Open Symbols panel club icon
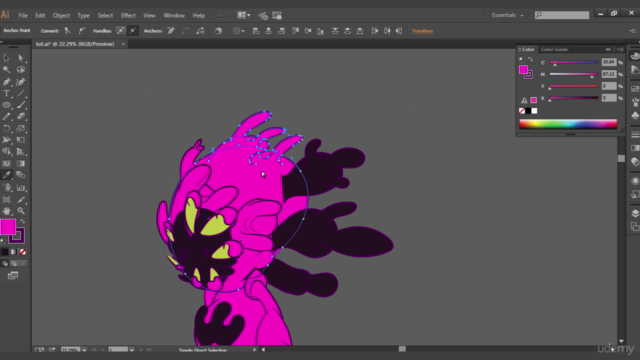Viewport: 640px width, 360px height. click(635, 116)
